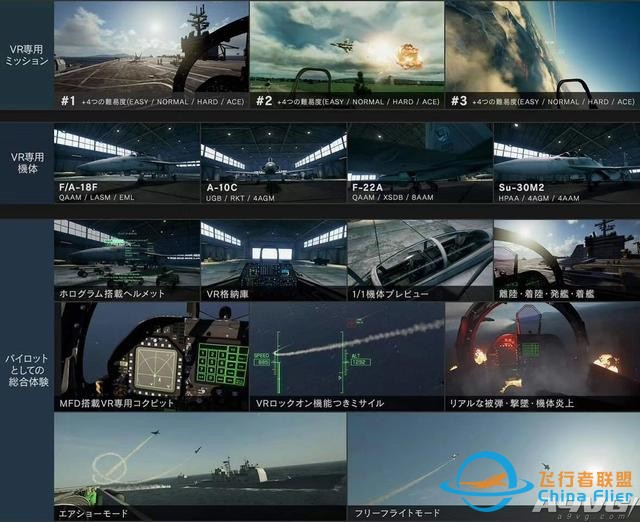This screenshot has height=522, width=640.
Task: Click the UGB / RKT / 4AGM weapons text
Action: click(x=240, y=198)
